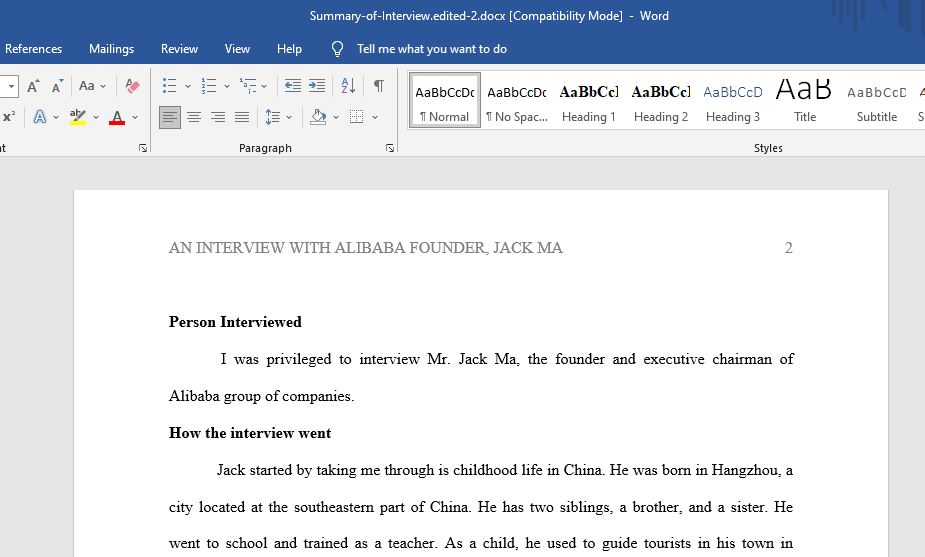Apply the Title style
This screenshot has width=925, height=557.
point(805,100)
